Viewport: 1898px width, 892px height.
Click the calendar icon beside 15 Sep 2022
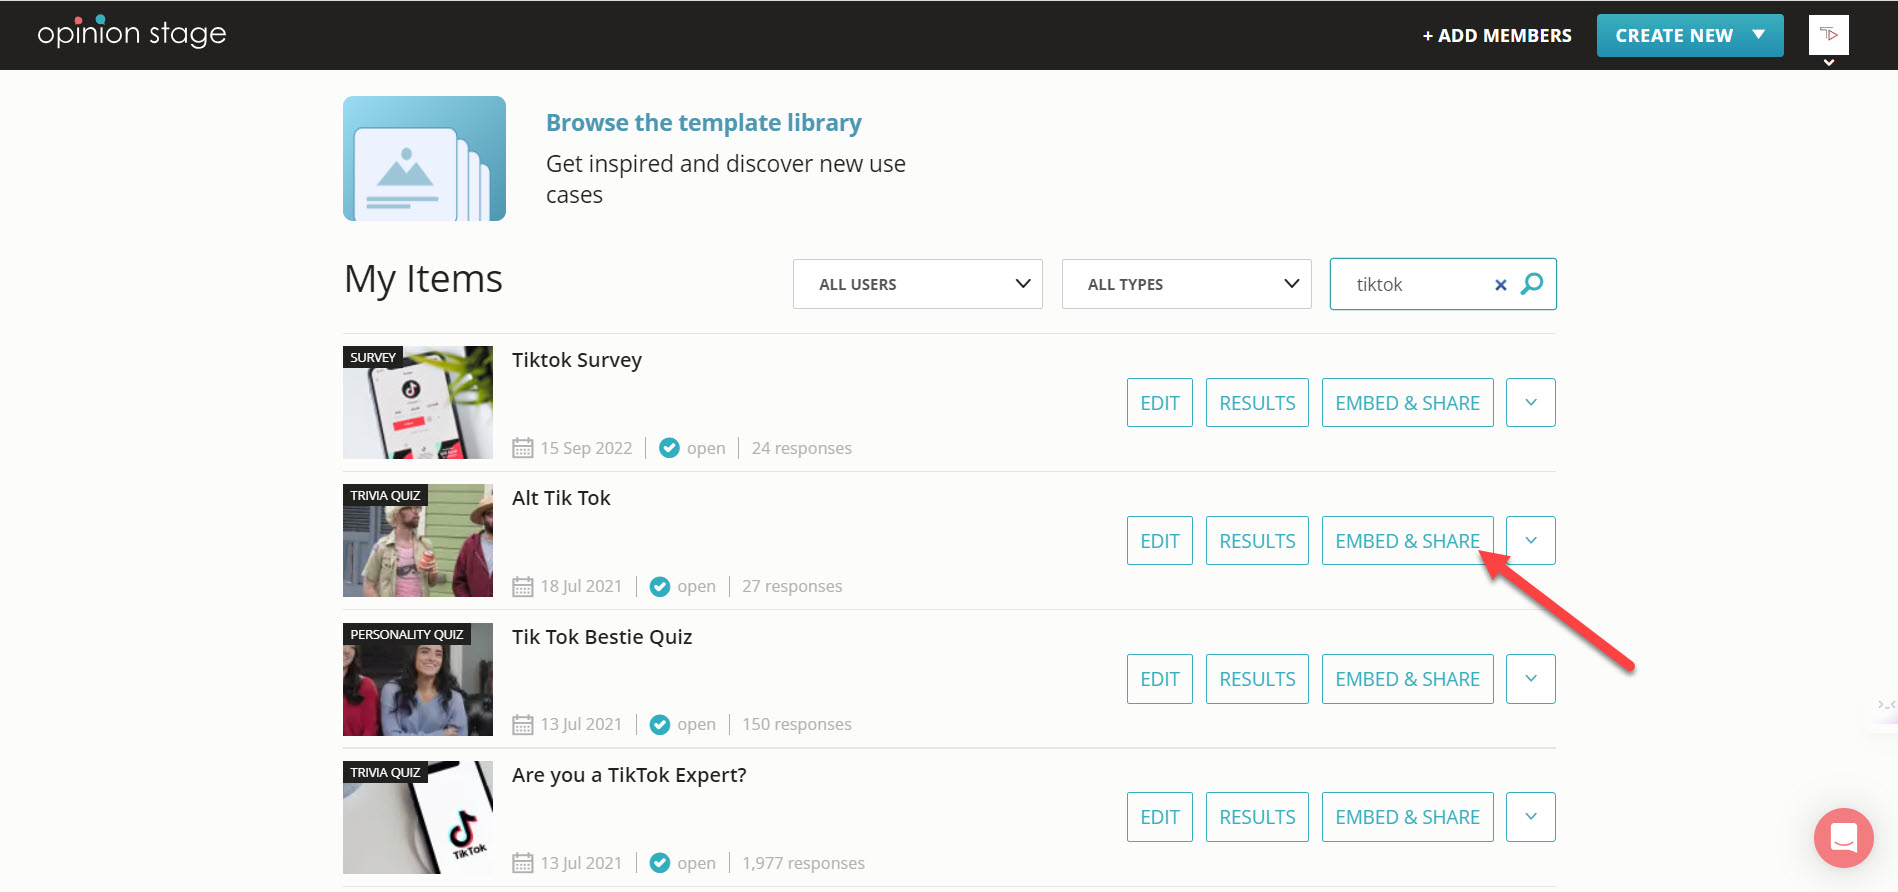point(522,448)
